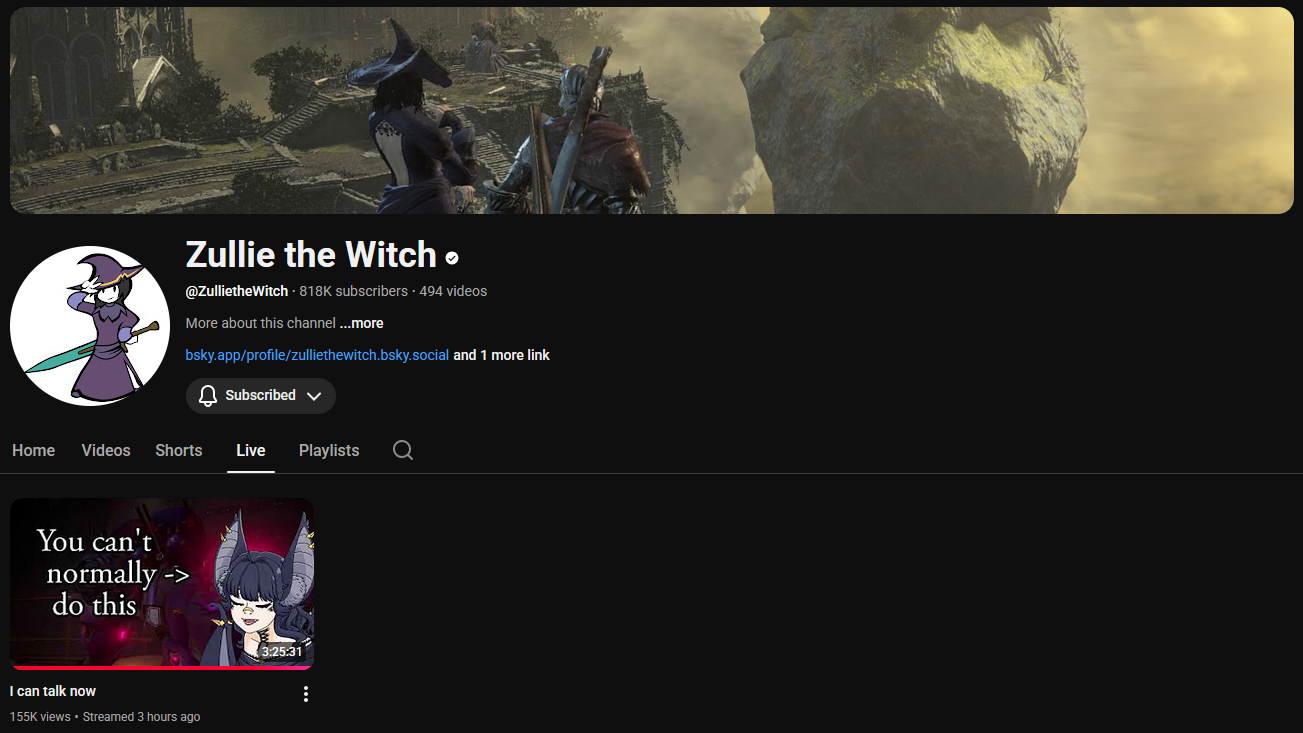Switch to the Videos tab
The width and height of the screenshot is (1303, 733).
(106, 450)
